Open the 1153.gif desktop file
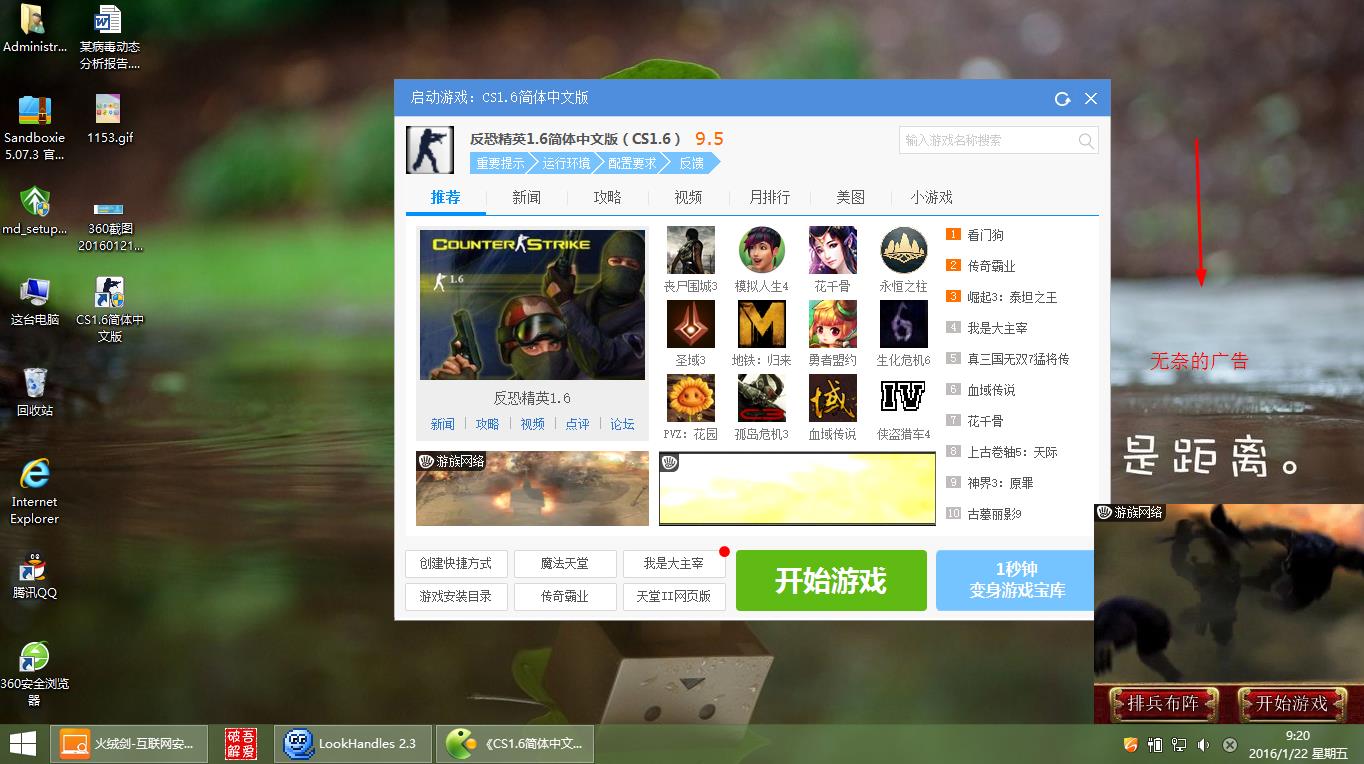1364x764 pixels. (108, 110)
